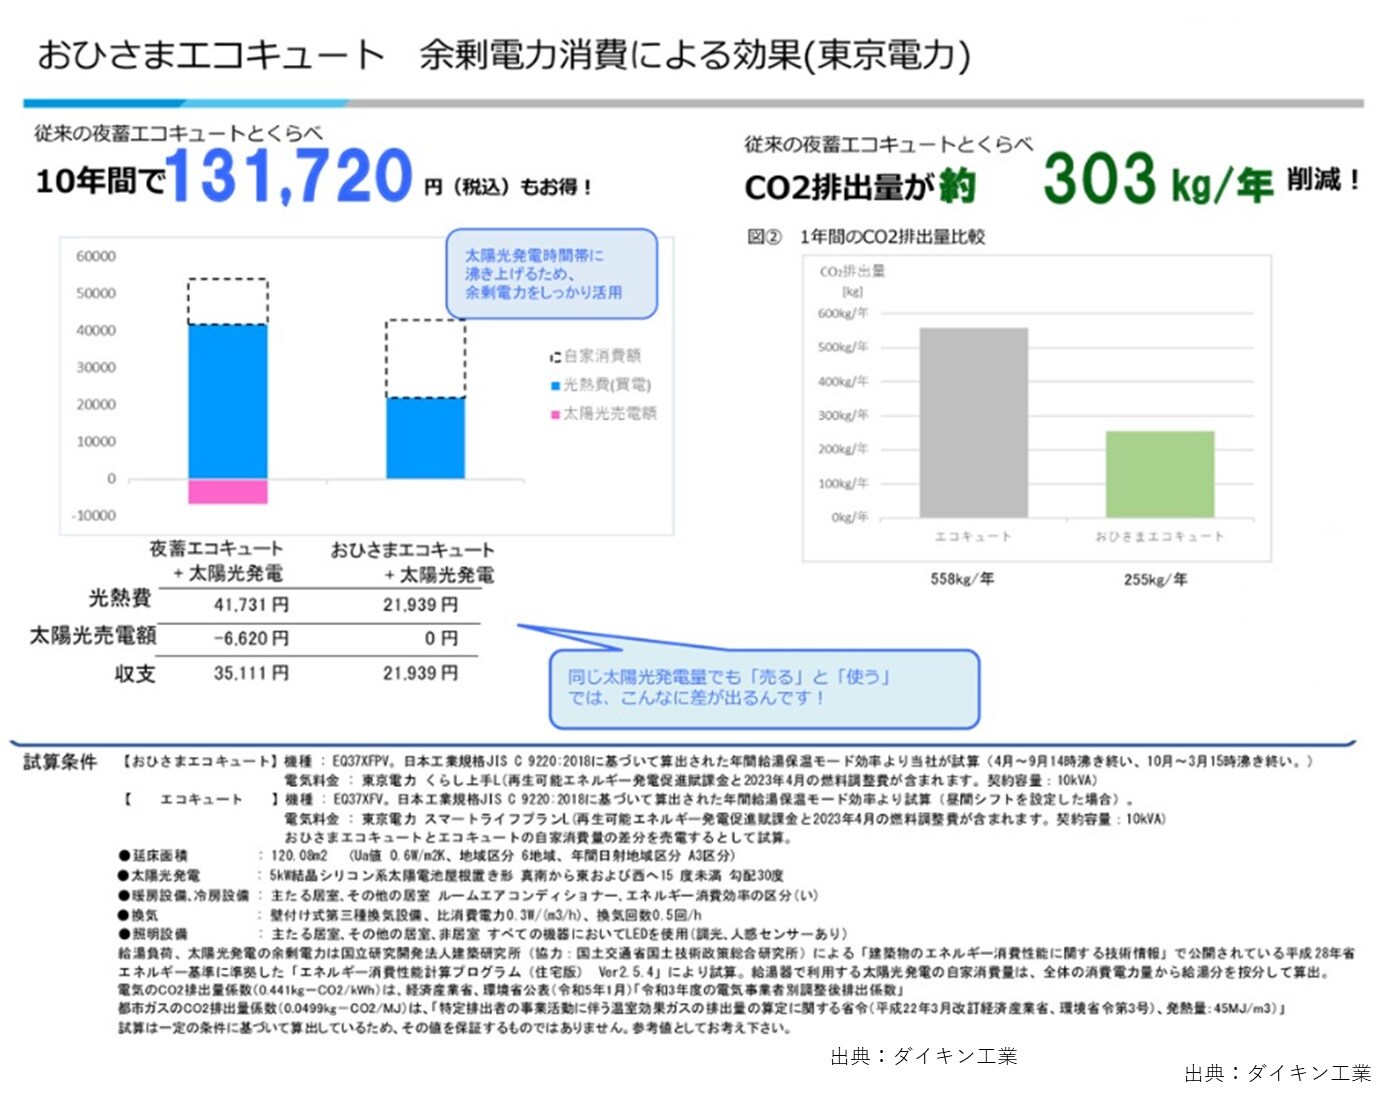The height and width of the screenshot is (1100, 1389).
Task: Click the pink negative bar below zero
Action: (x=228, y=491)
